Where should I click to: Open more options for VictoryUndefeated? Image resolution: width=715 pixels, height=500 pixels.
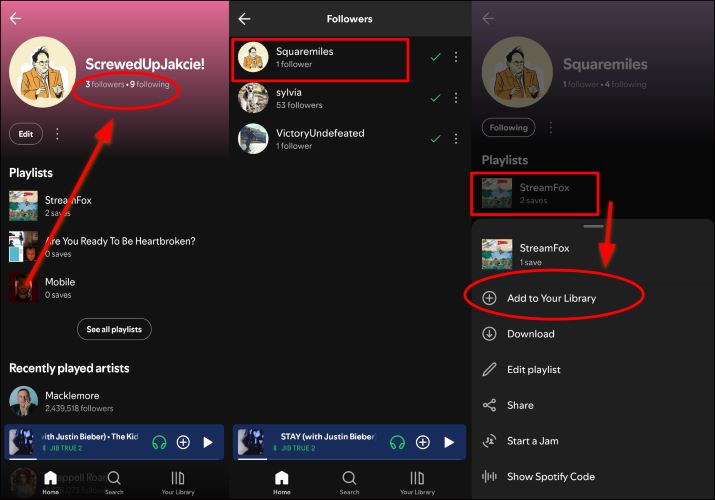(456, 139)
